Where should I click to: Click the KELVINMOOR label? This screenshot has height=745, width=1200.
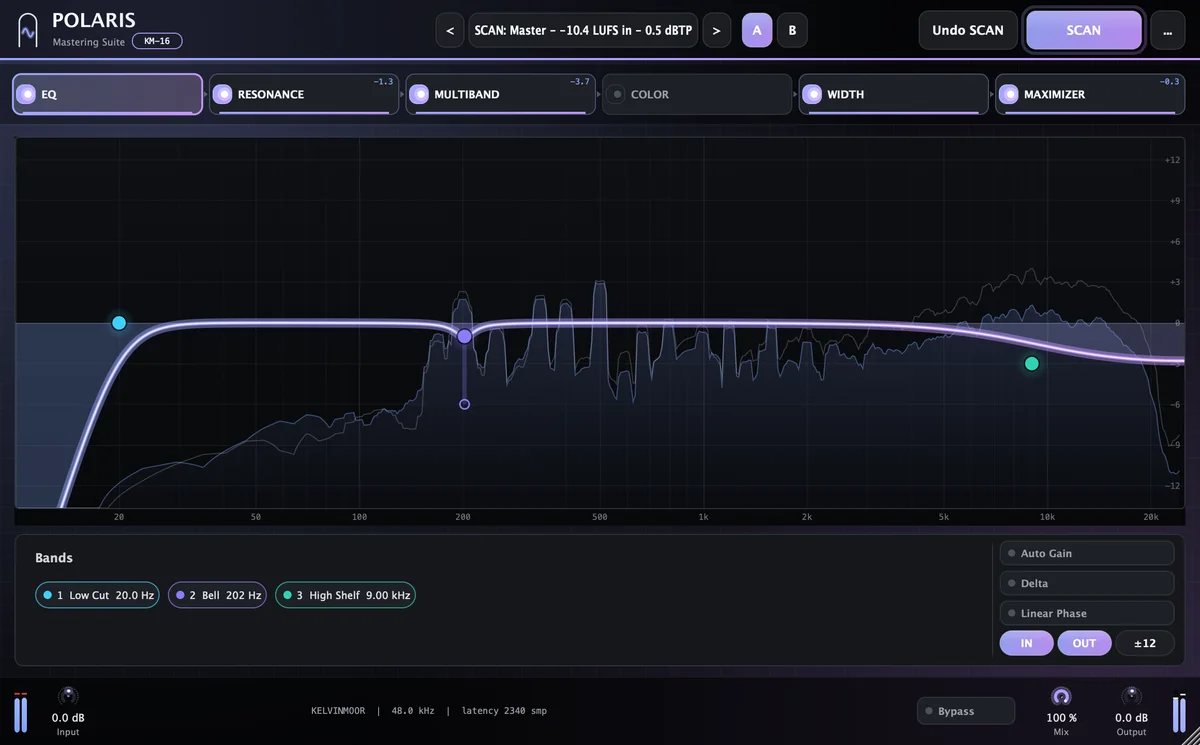339,711
